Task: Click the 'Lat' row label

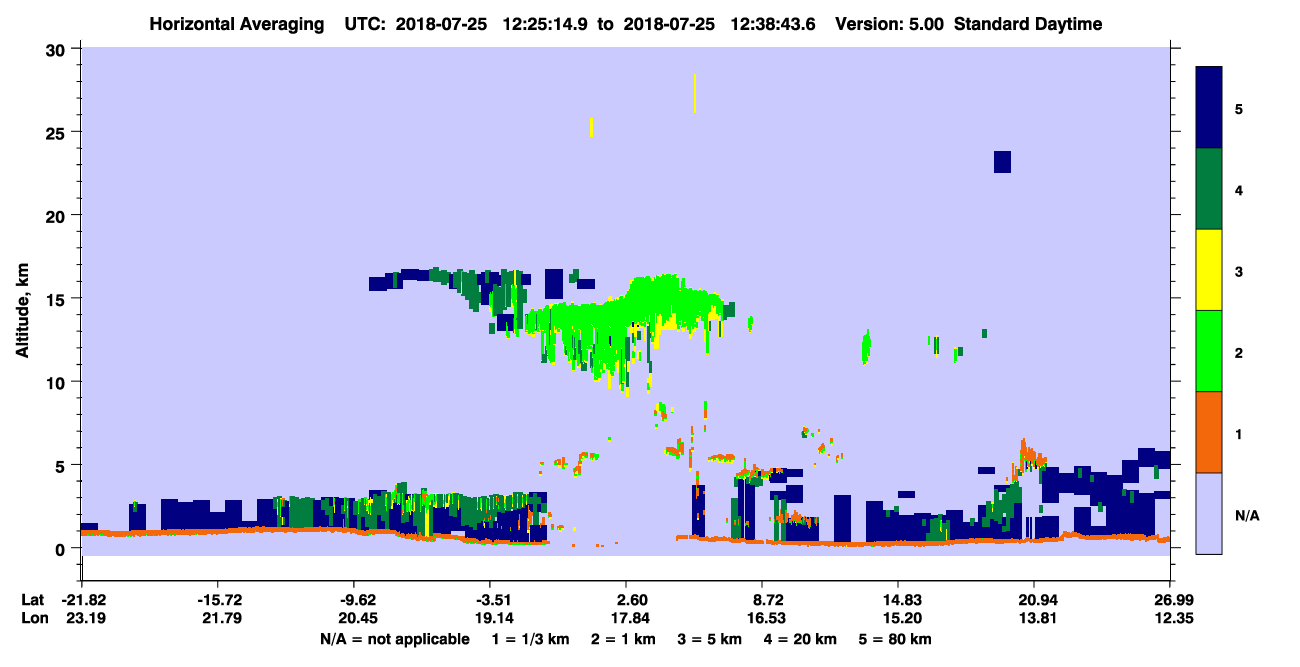Action: click(x=32, y=600)
